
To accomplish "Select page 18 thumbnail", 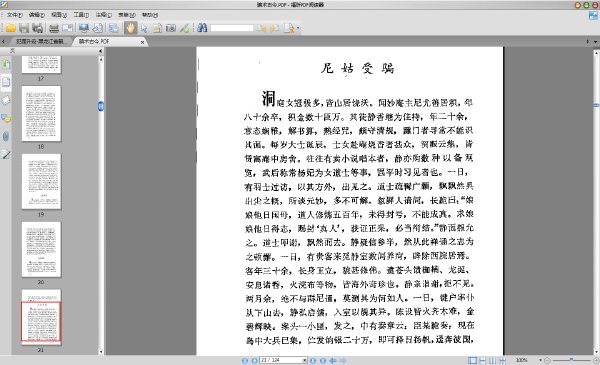I will pyautogui.click(x=41, y=114).
